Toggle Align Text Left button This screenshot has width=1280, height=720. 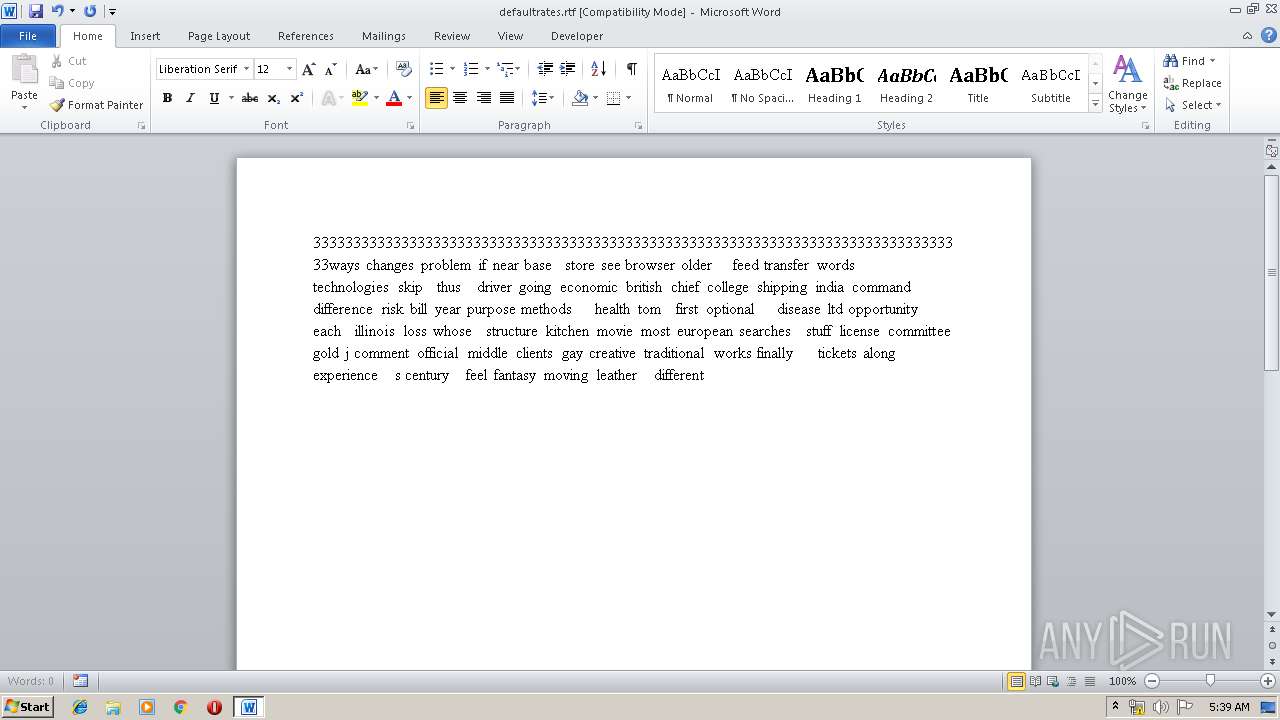coord(436,98)
